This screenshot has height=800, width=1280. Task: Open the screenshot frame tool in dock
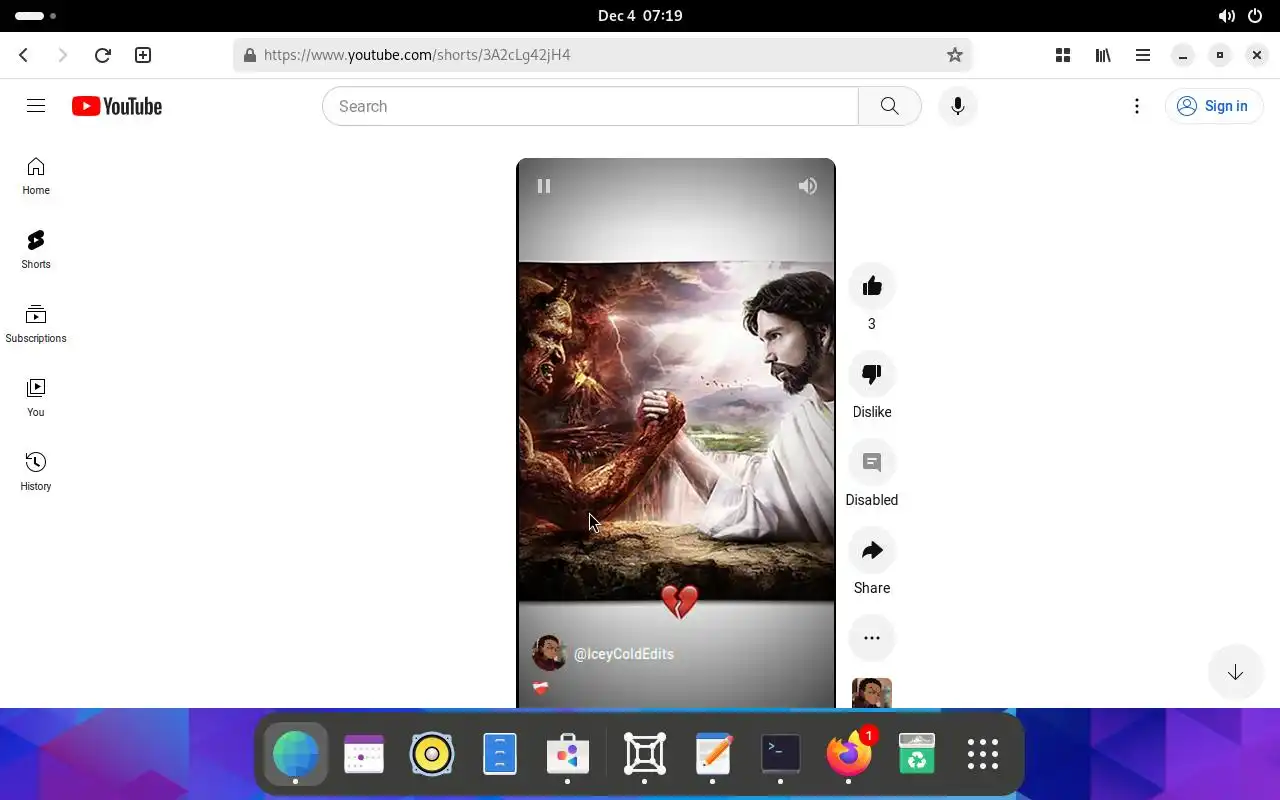pos(645,754)
